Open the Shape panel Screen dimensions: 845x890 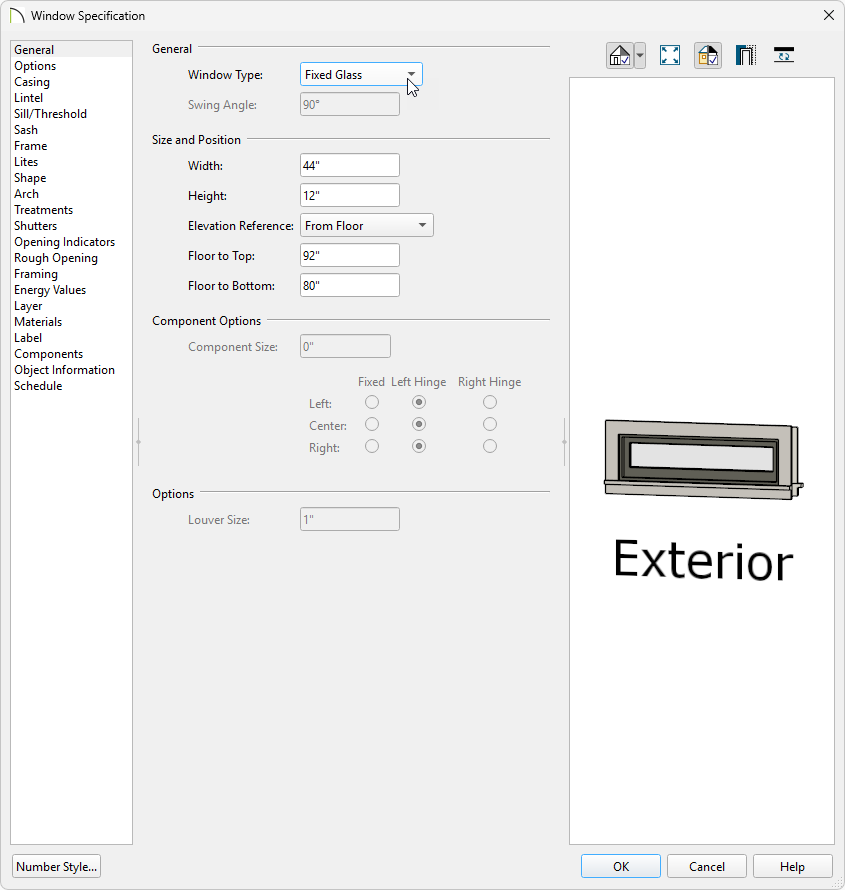[x=72, y=178]
